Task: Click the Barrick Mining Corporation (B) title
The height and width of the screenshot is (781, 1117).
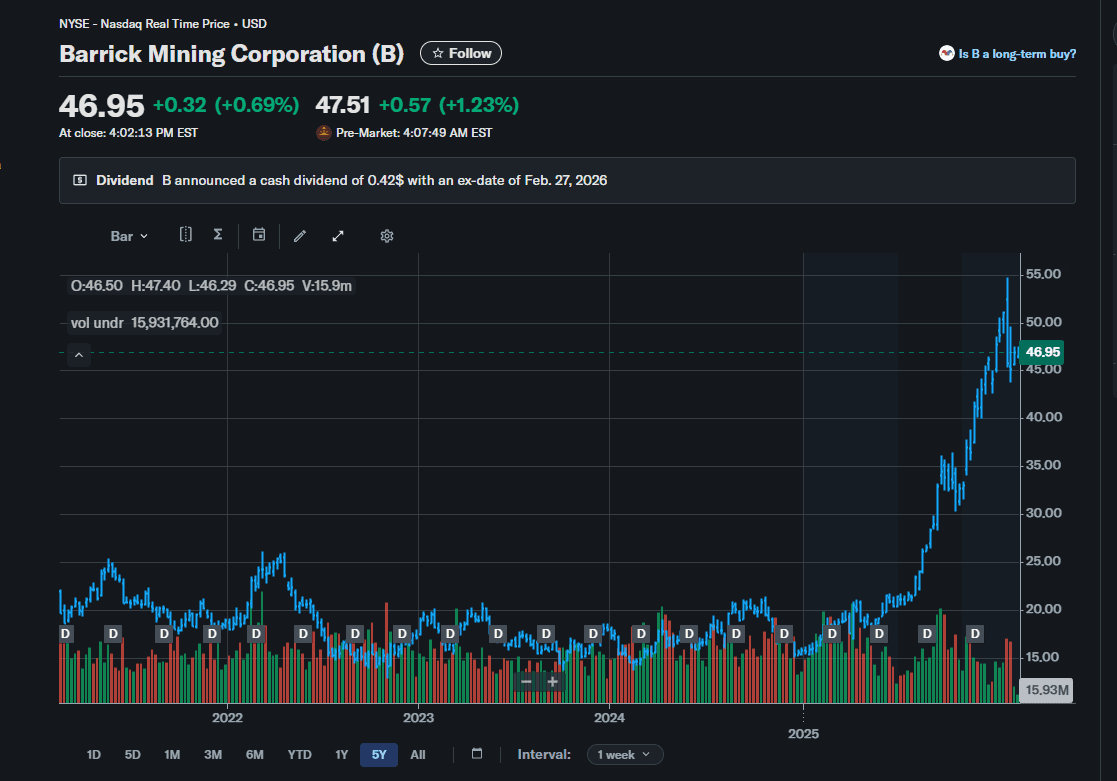Action: [x=232, y=53]
